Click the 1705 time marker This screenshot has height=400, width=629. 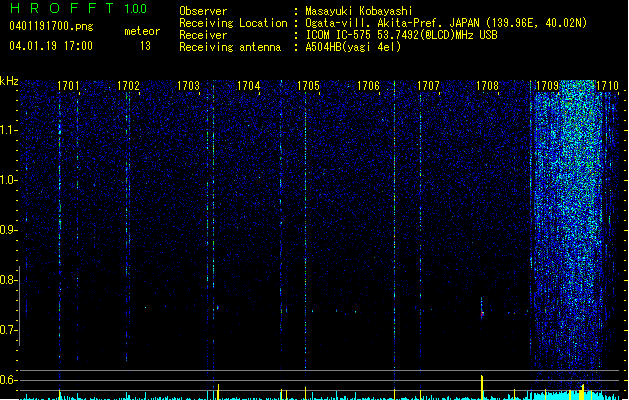308,86
